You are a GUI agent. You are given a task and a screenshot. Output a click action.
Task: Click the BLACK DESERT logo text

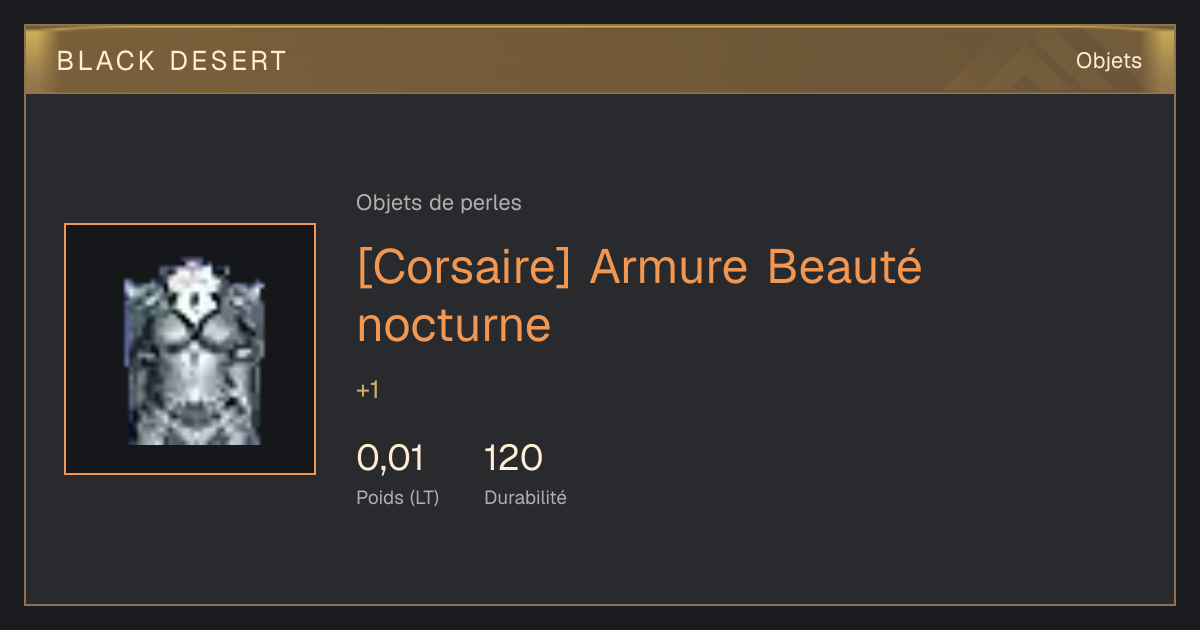172,61
